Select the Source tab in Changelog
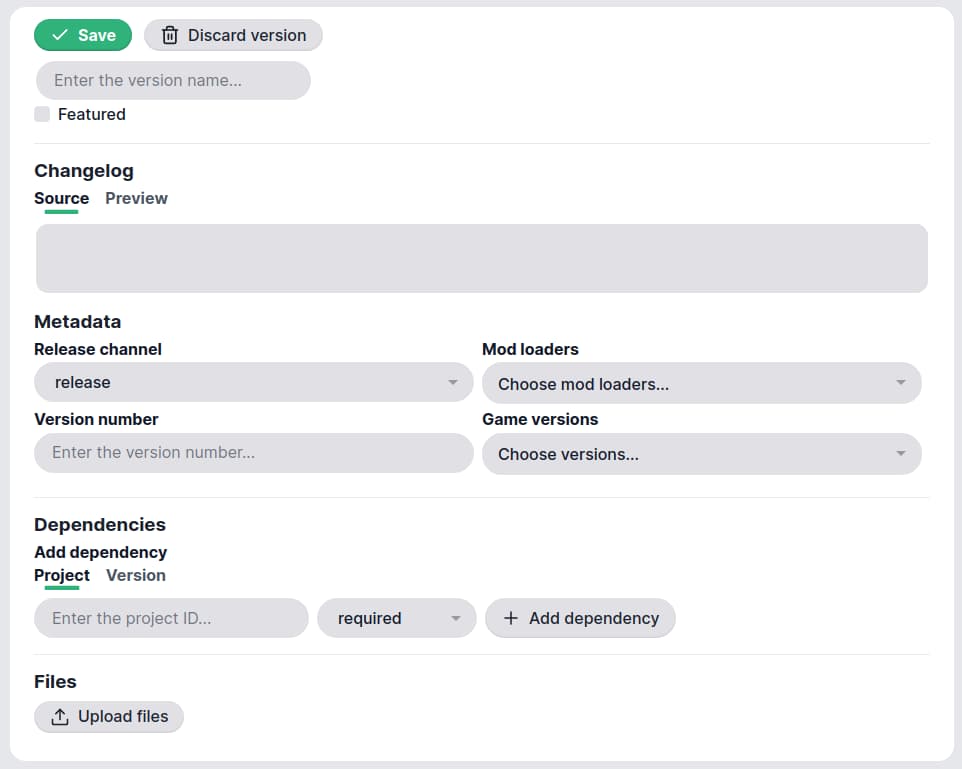This screenshot has height=769, width=962. 61,198
